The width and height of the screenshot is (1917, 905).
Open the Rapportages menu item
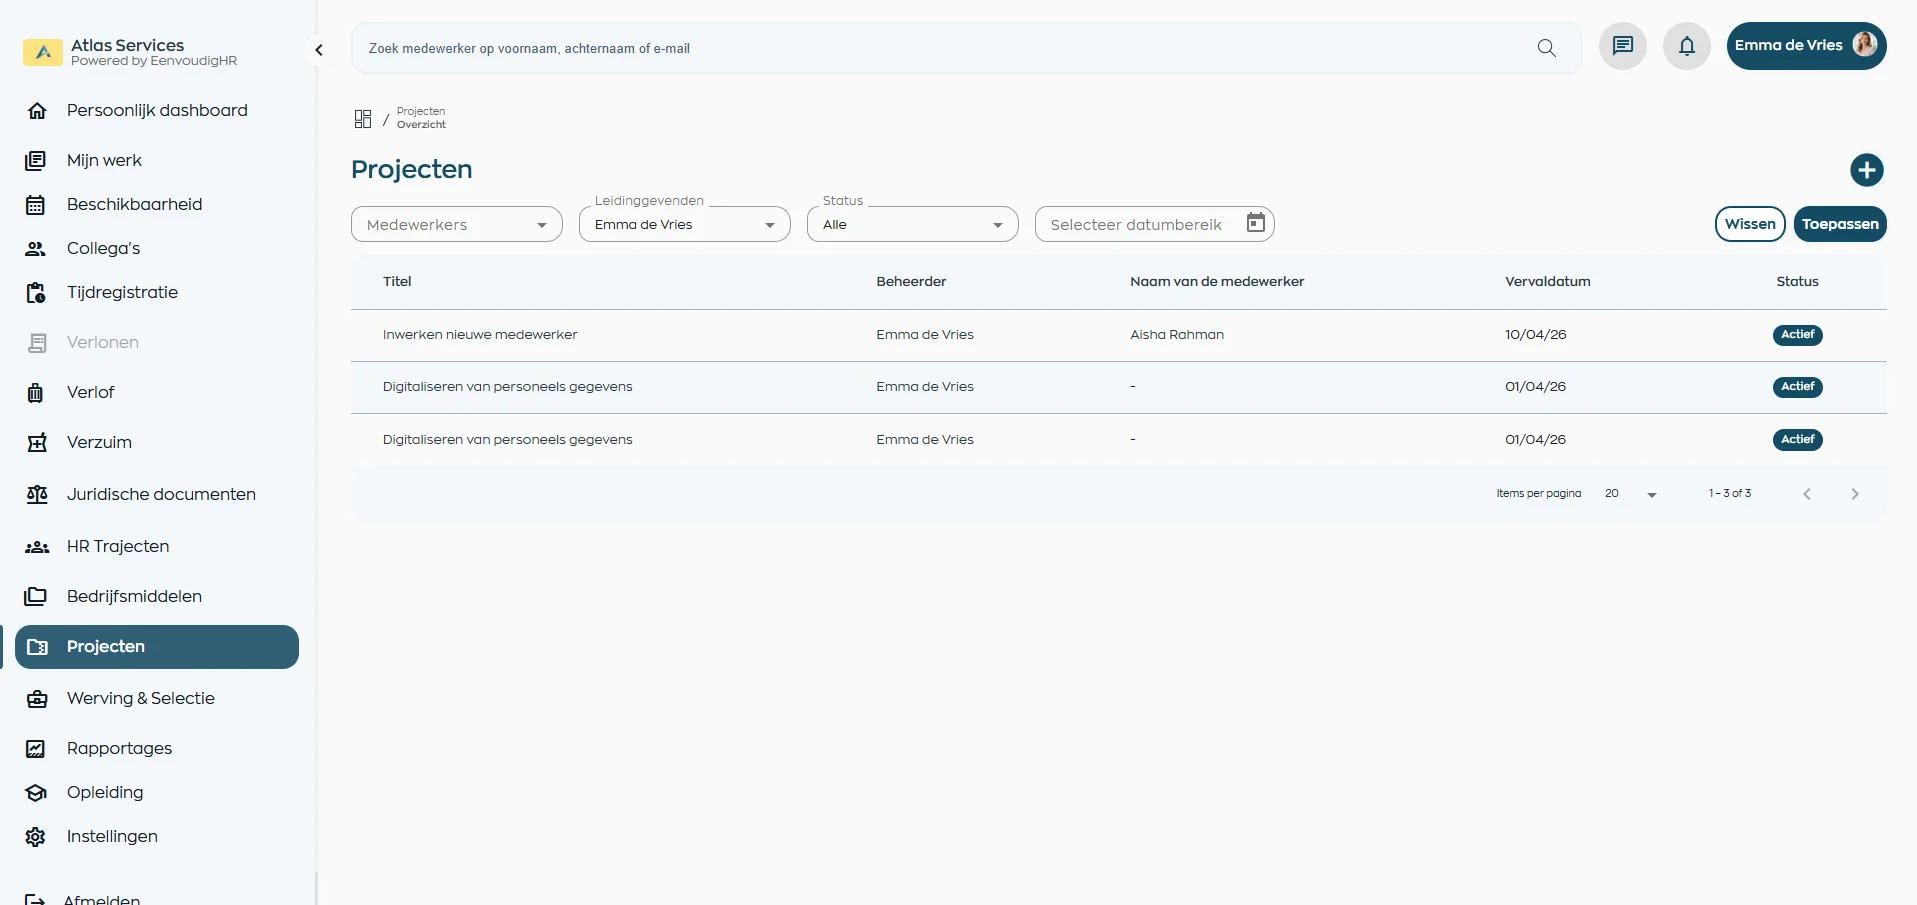click(118, 748)
